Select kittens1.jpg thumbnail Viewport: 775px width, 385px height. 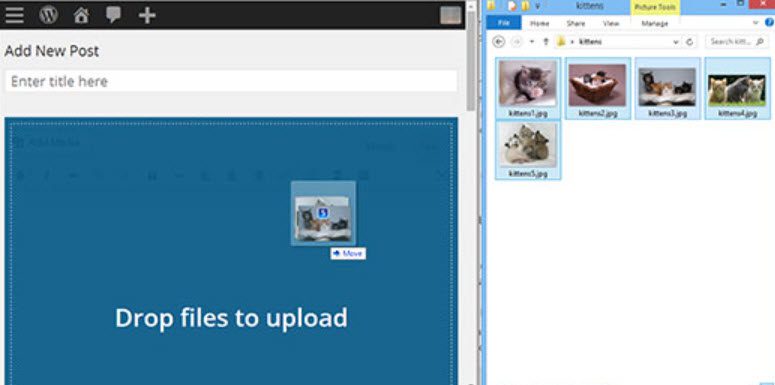pyautogui.click(x=527, y=84)
